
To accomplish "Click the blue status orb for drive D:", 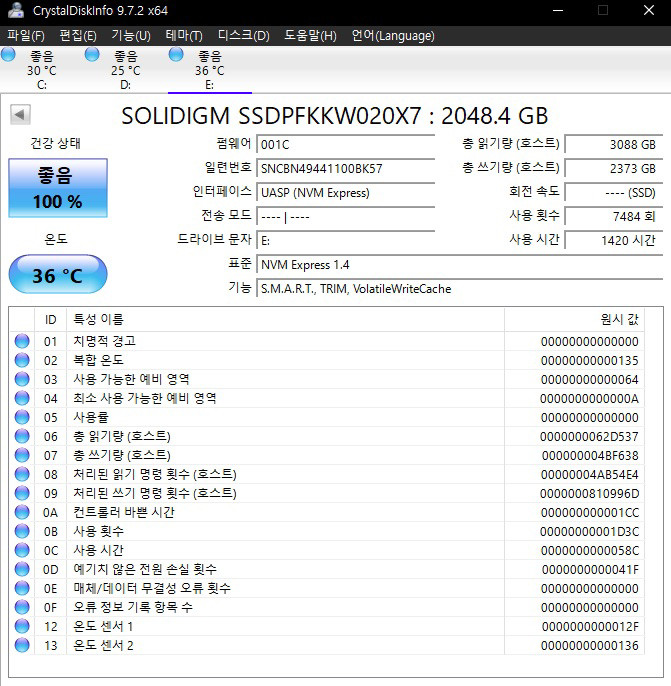I will tap(92, 55).
